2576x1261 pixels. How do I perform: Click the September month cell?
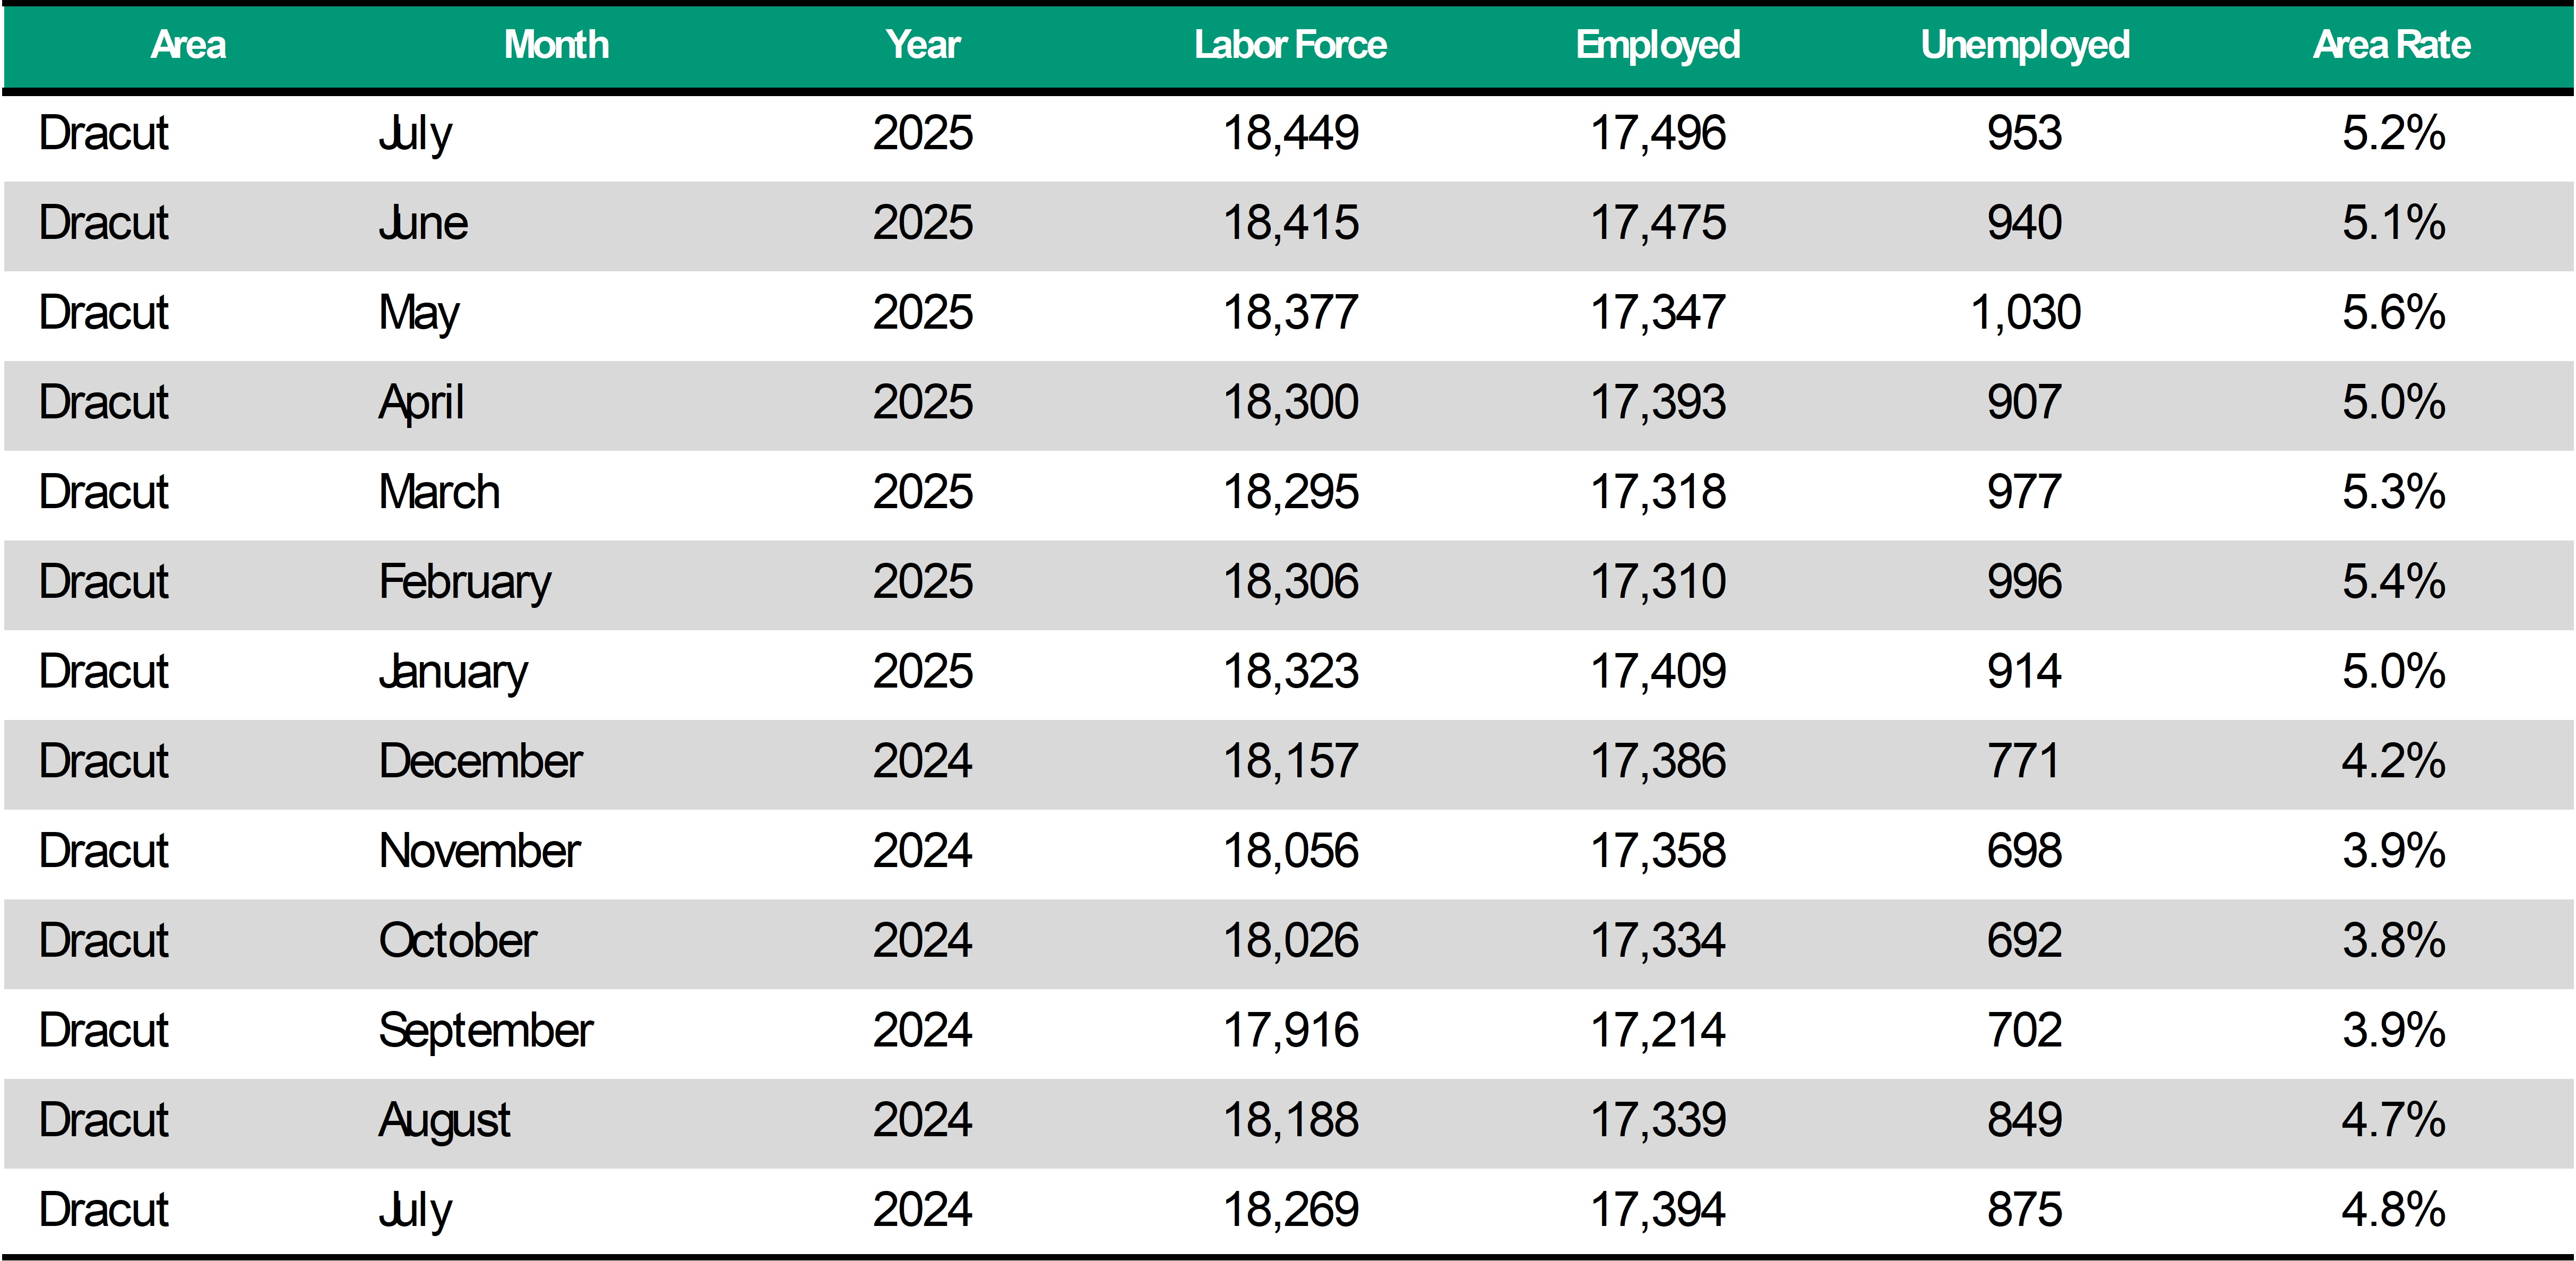pos(486,1031)
